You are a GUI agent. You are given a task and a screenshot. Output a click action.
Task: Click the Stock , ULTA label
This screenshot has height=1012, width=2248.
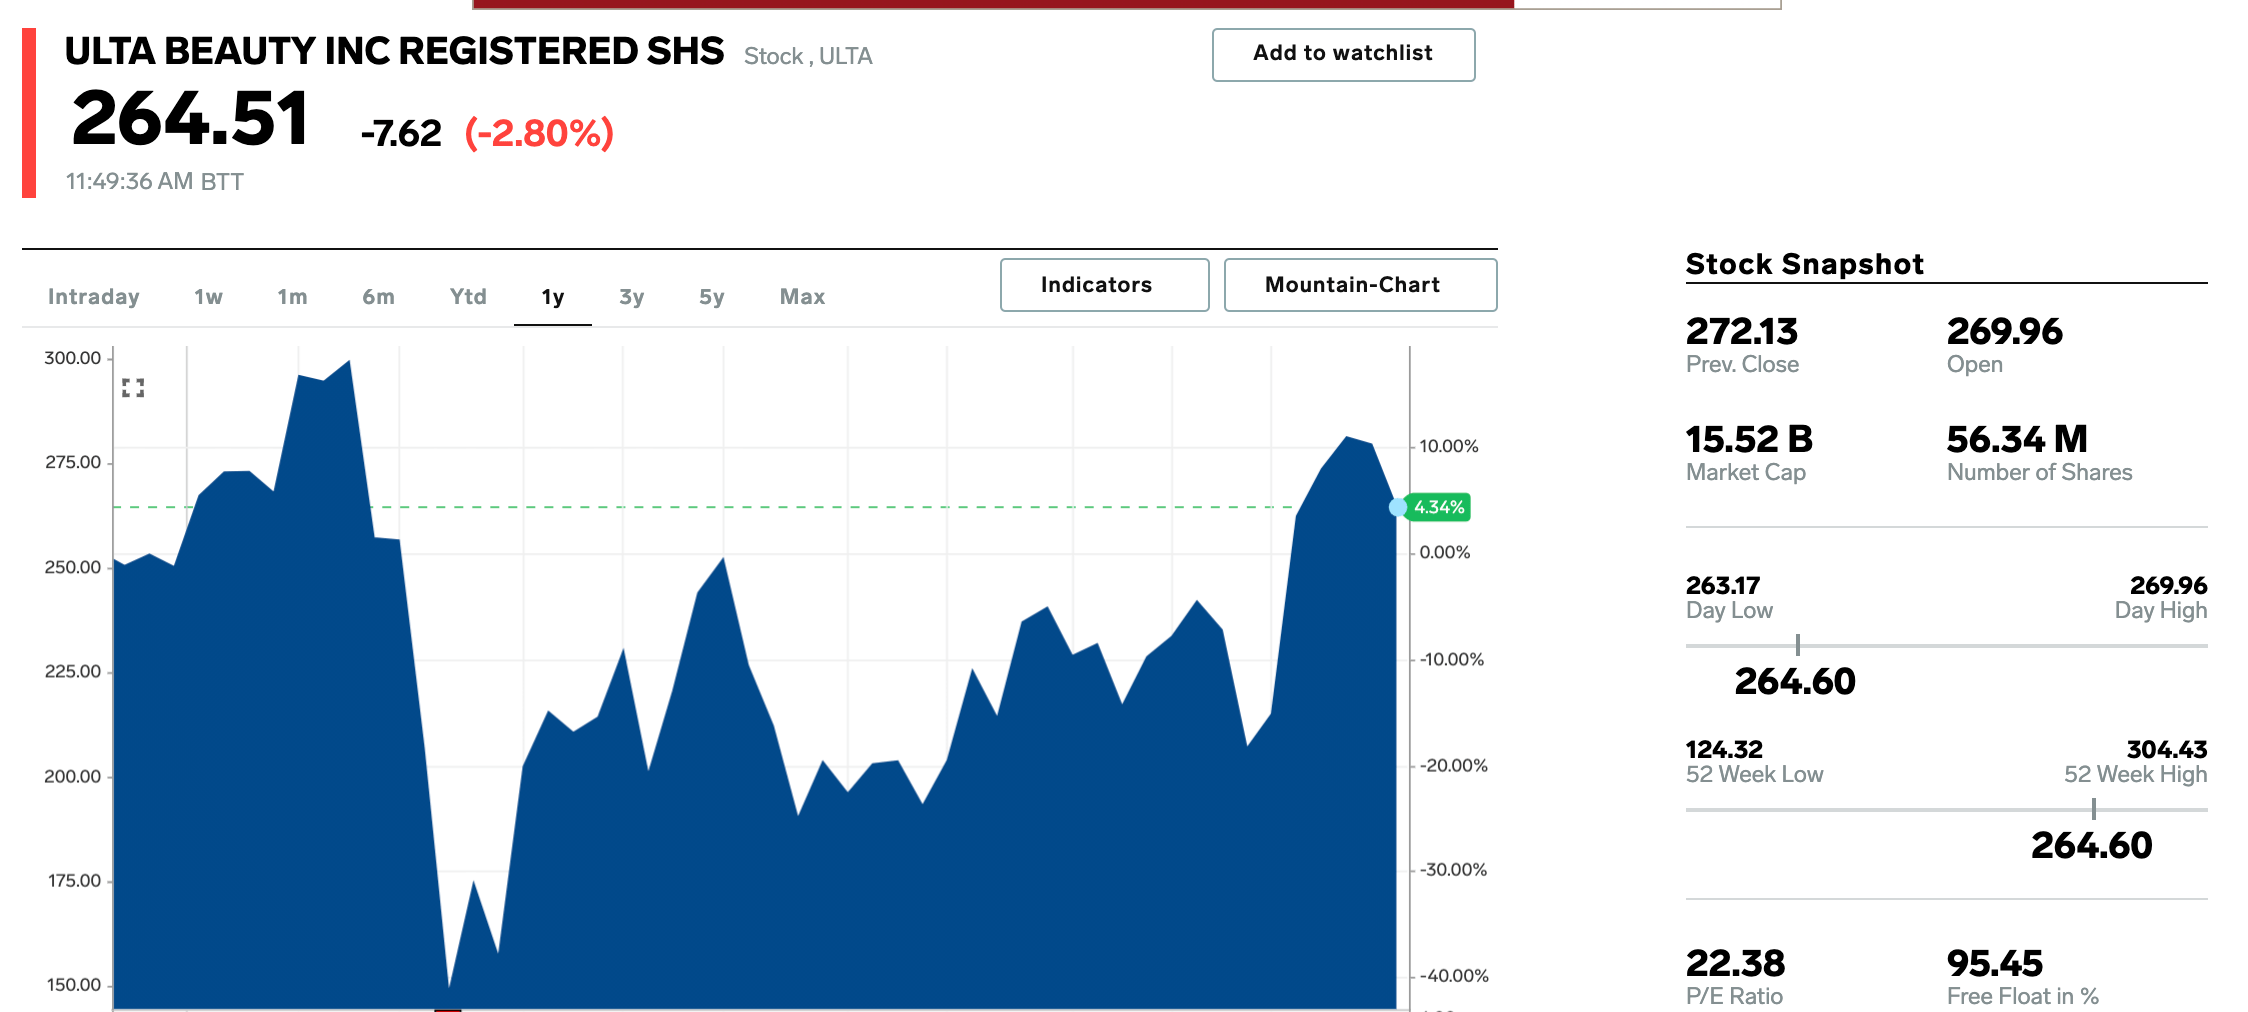pyautogui.click(x=808, y=56)
